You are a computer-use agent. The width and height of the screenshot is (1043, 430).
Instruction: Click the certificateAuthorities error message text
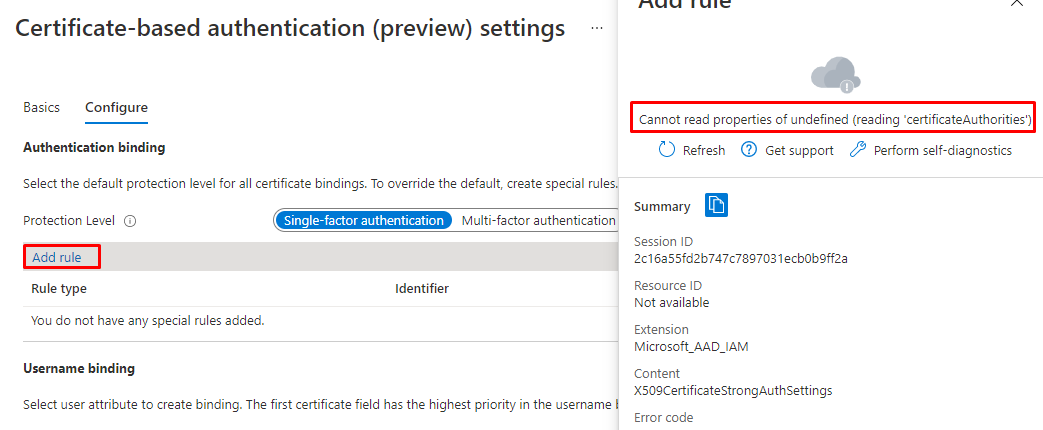pos(834,119)
